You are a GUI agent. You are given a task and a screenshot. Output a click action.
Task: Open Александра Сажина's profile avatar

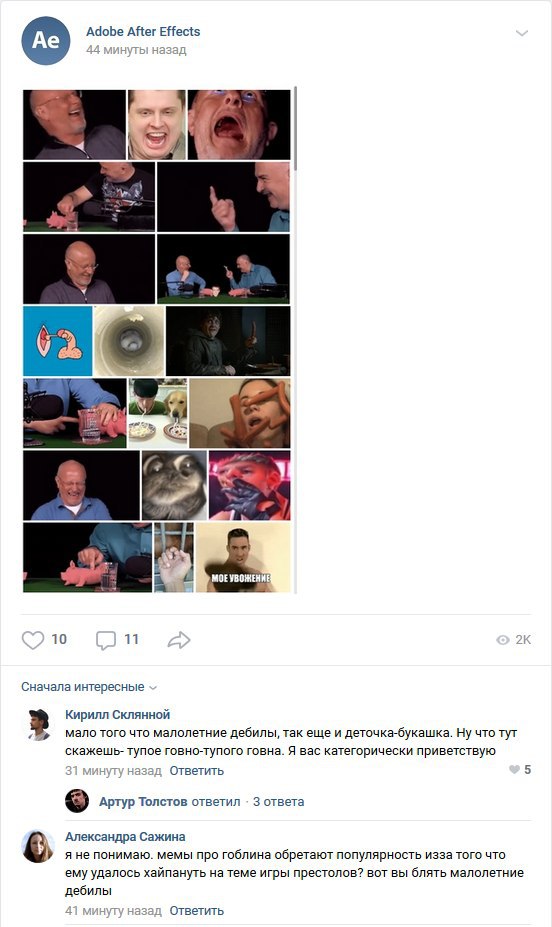coord(38,846)
